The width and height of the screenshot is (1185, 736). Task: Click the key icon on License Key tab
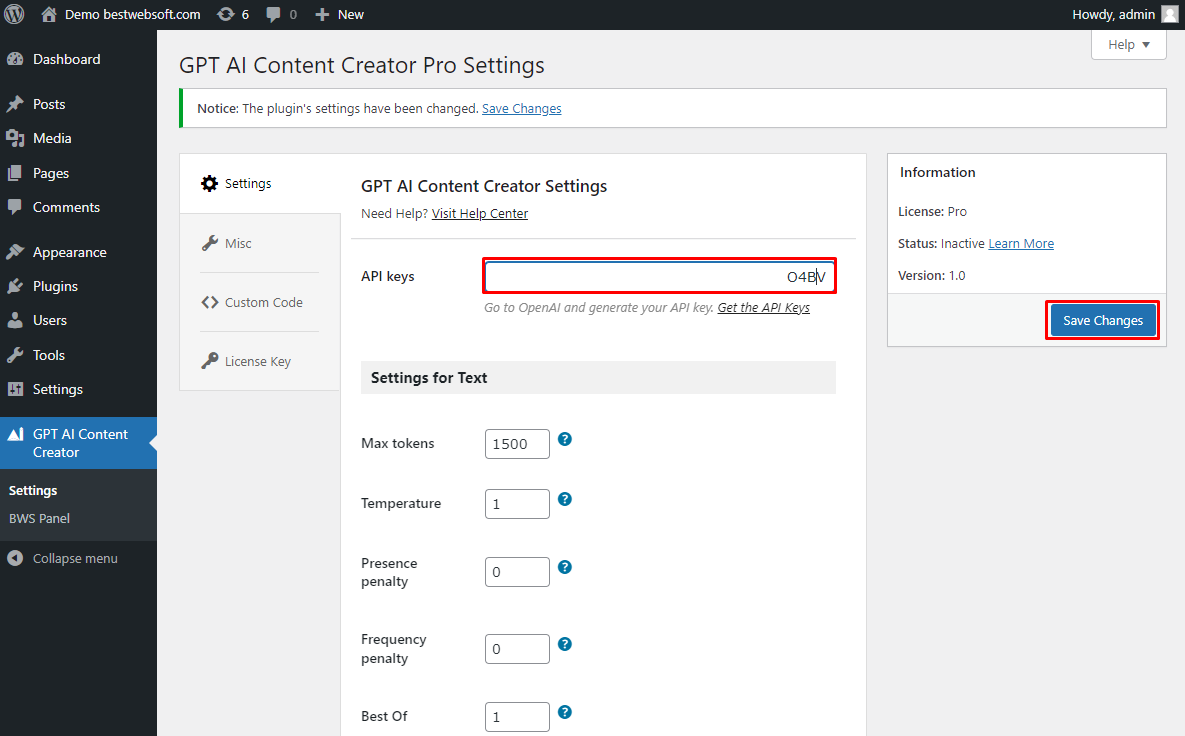tap(209, 361)
